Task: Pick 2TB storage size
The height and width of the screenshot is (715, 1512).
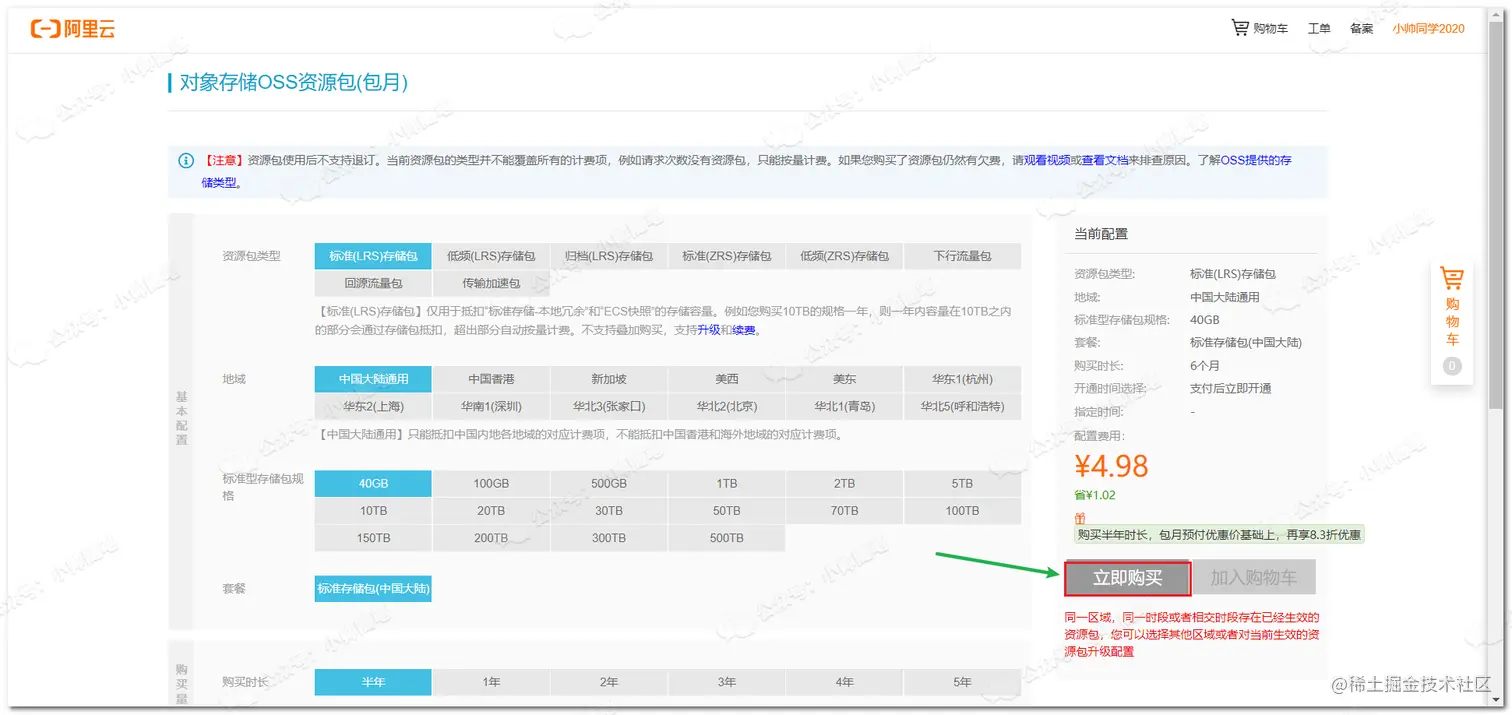Action: pos(845,484)
